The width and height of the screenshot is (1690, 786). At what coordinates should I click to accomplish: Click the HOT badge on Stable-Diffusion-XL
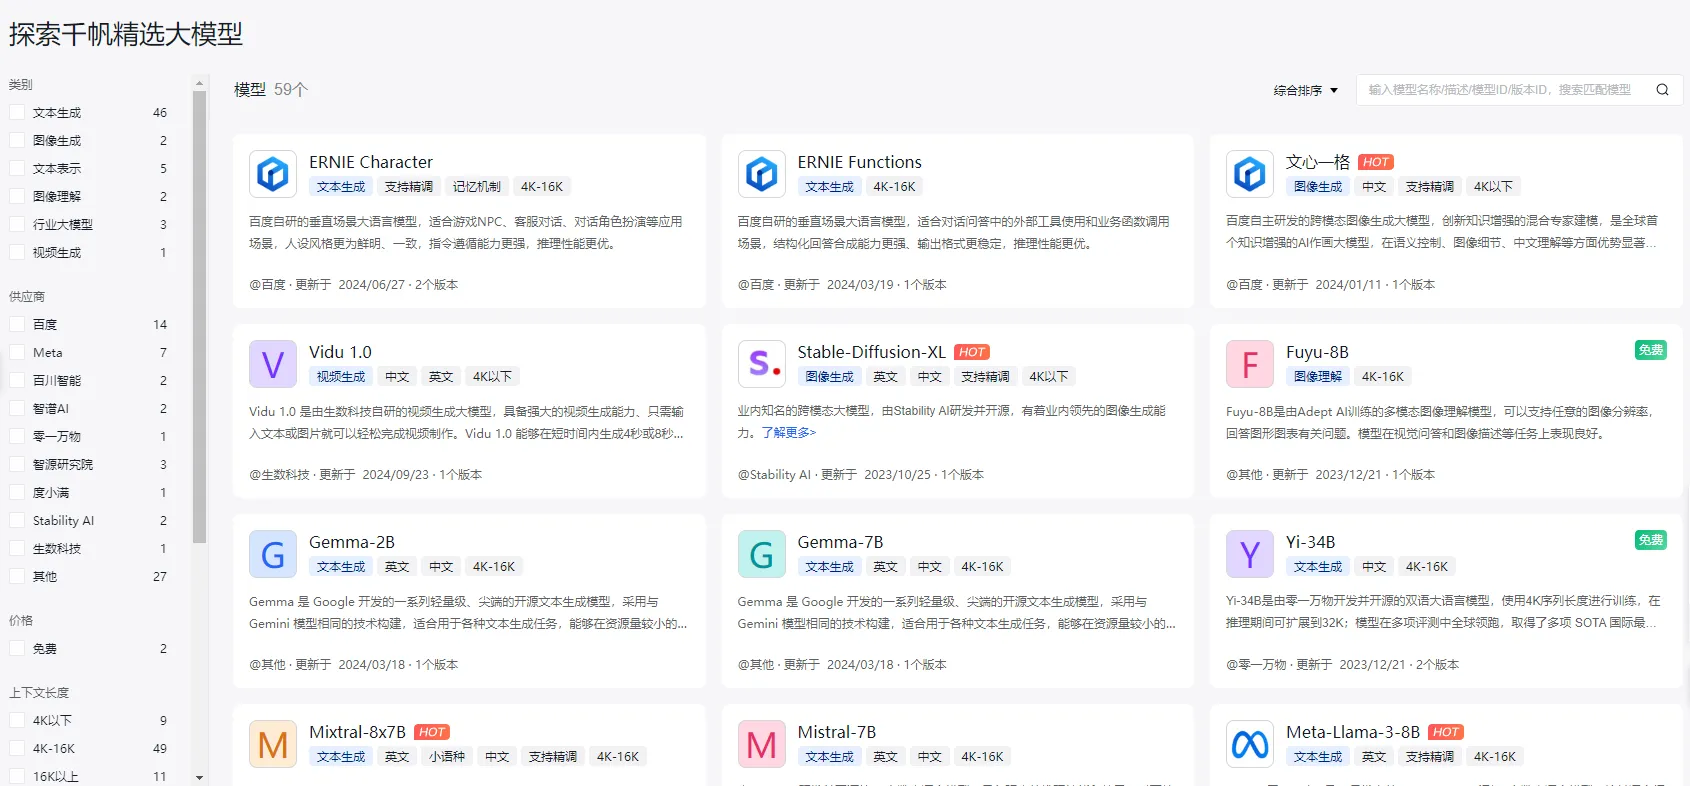pos(972,352)
